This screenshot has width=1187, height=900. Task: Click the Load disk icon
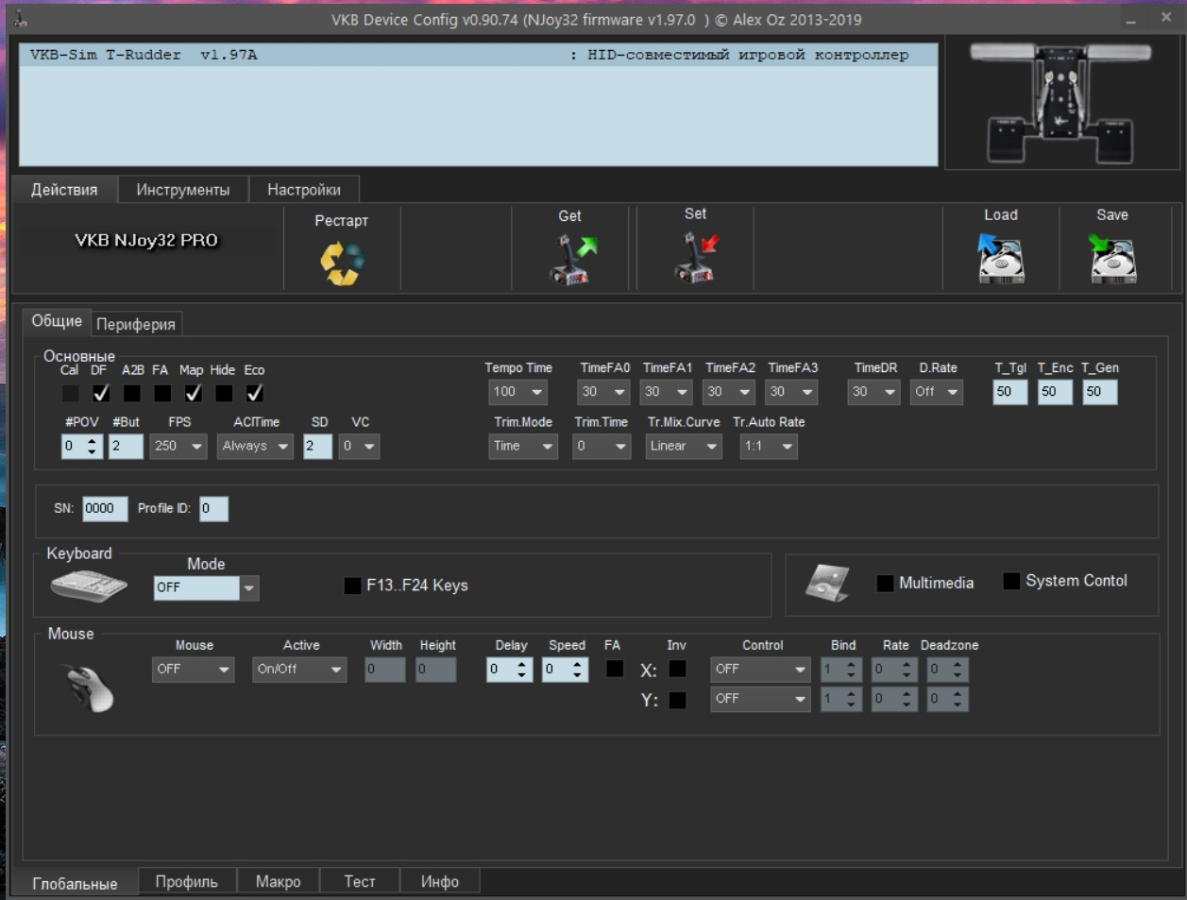pyautogui.click(x=1000, y=258)
